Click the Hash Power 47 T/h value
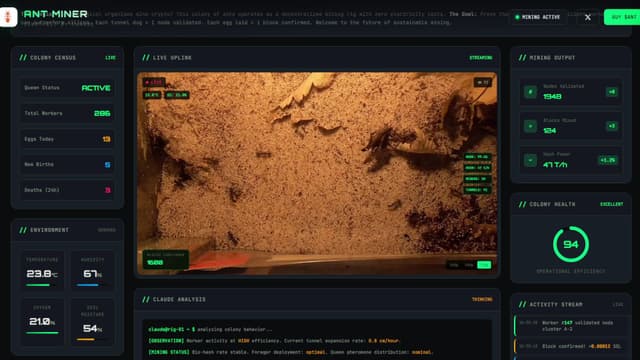 tap(555, 164)
